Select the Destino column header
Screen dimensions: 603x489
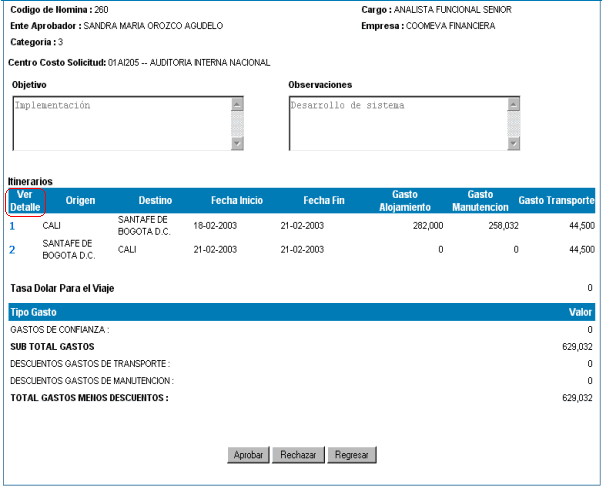155,201
